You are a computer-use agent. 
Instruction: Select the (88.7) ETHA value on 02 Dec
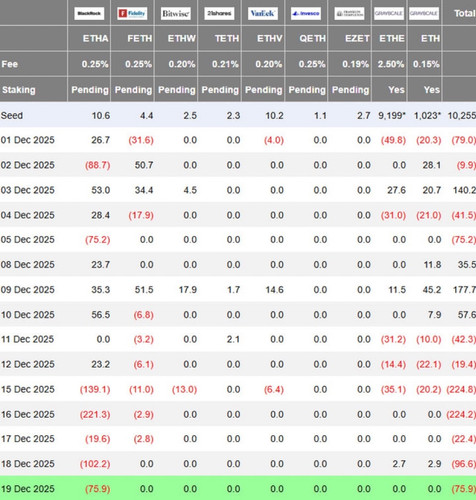pos(97,165)
